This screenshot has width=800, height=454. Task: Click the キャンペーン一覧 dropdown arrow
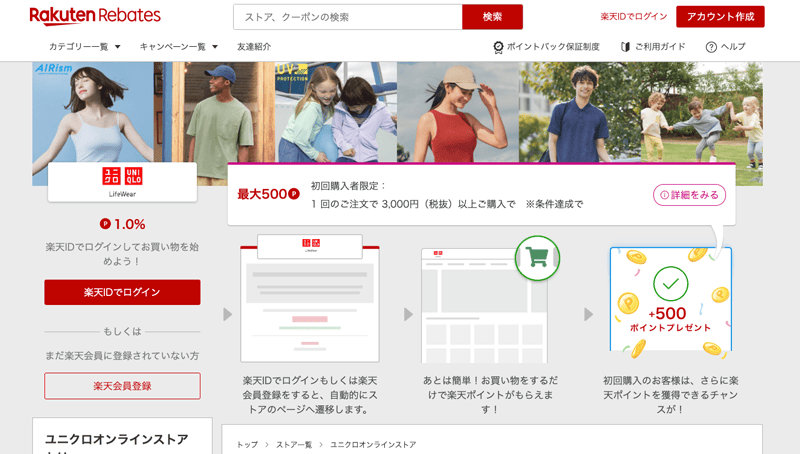[215, 47]
